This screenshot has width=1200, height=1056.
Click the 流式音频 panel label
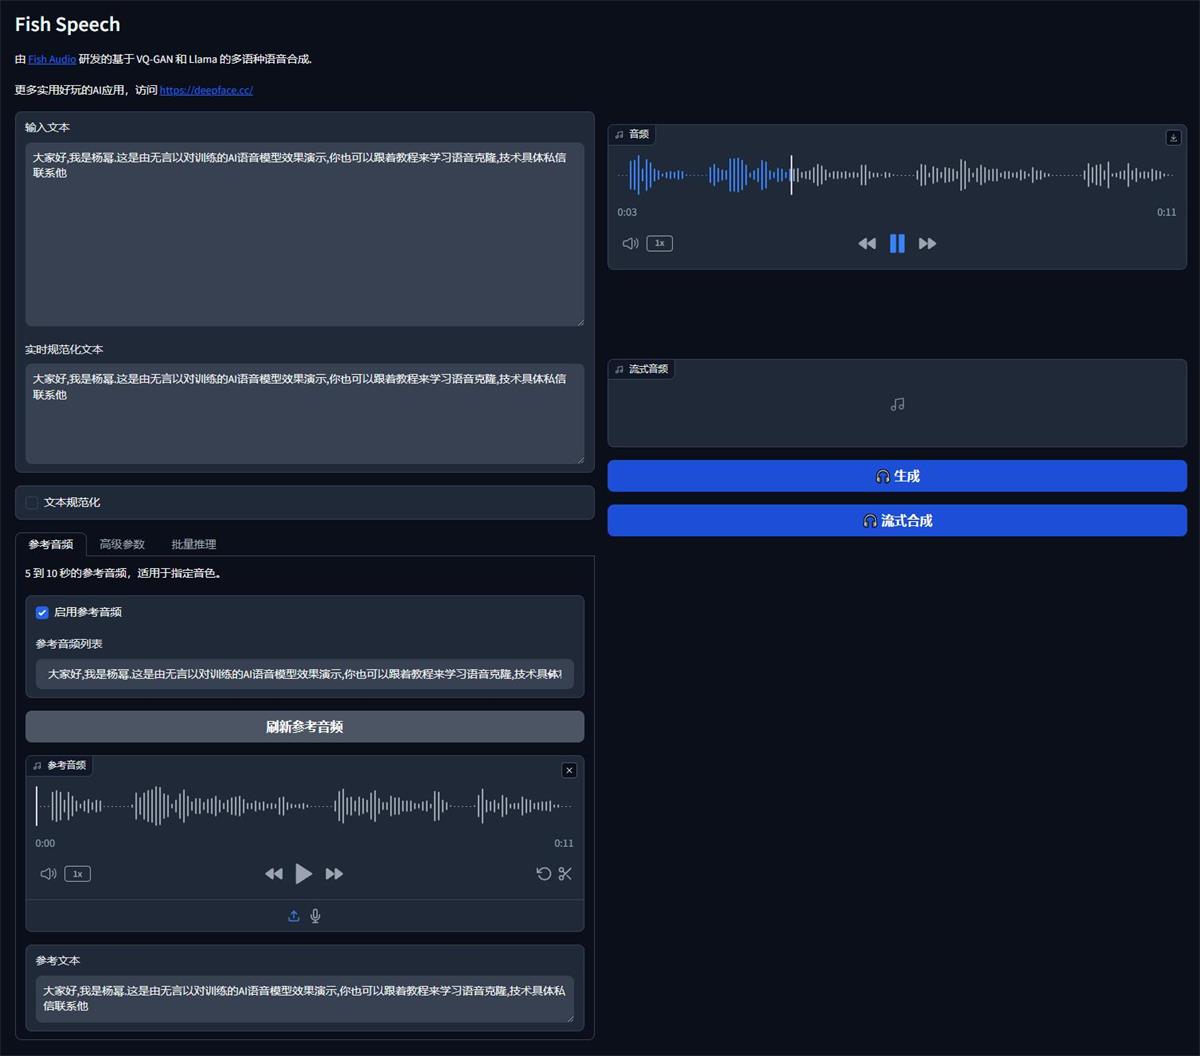click(x=642, y=369)
